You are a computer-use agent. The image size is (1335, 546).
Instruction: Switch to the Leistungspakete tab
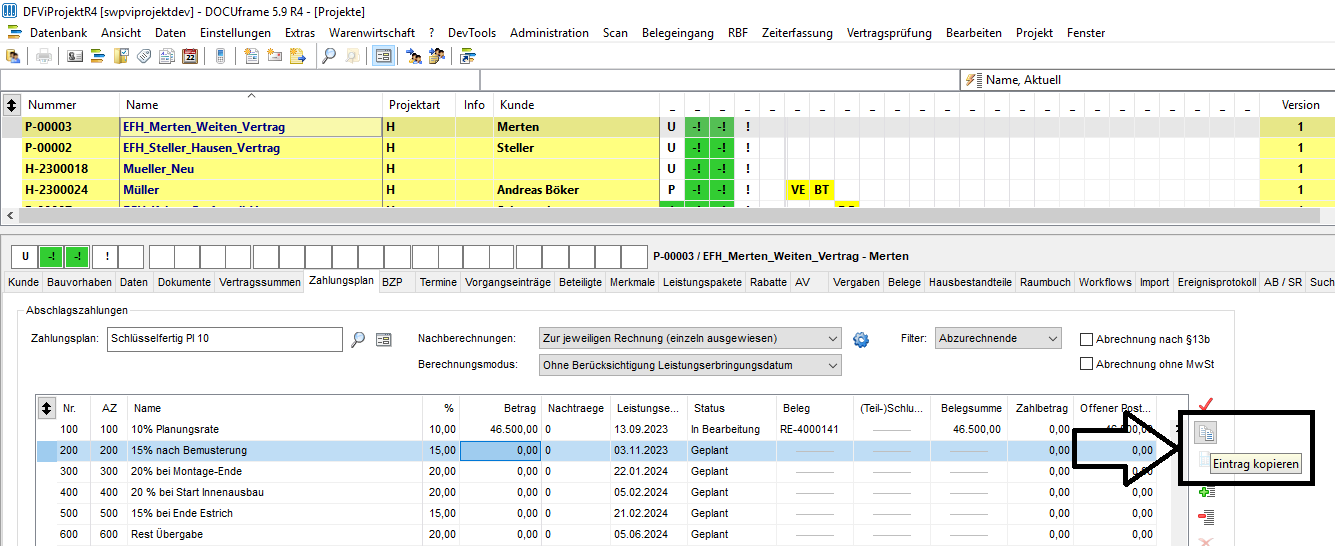pos(703,282)
